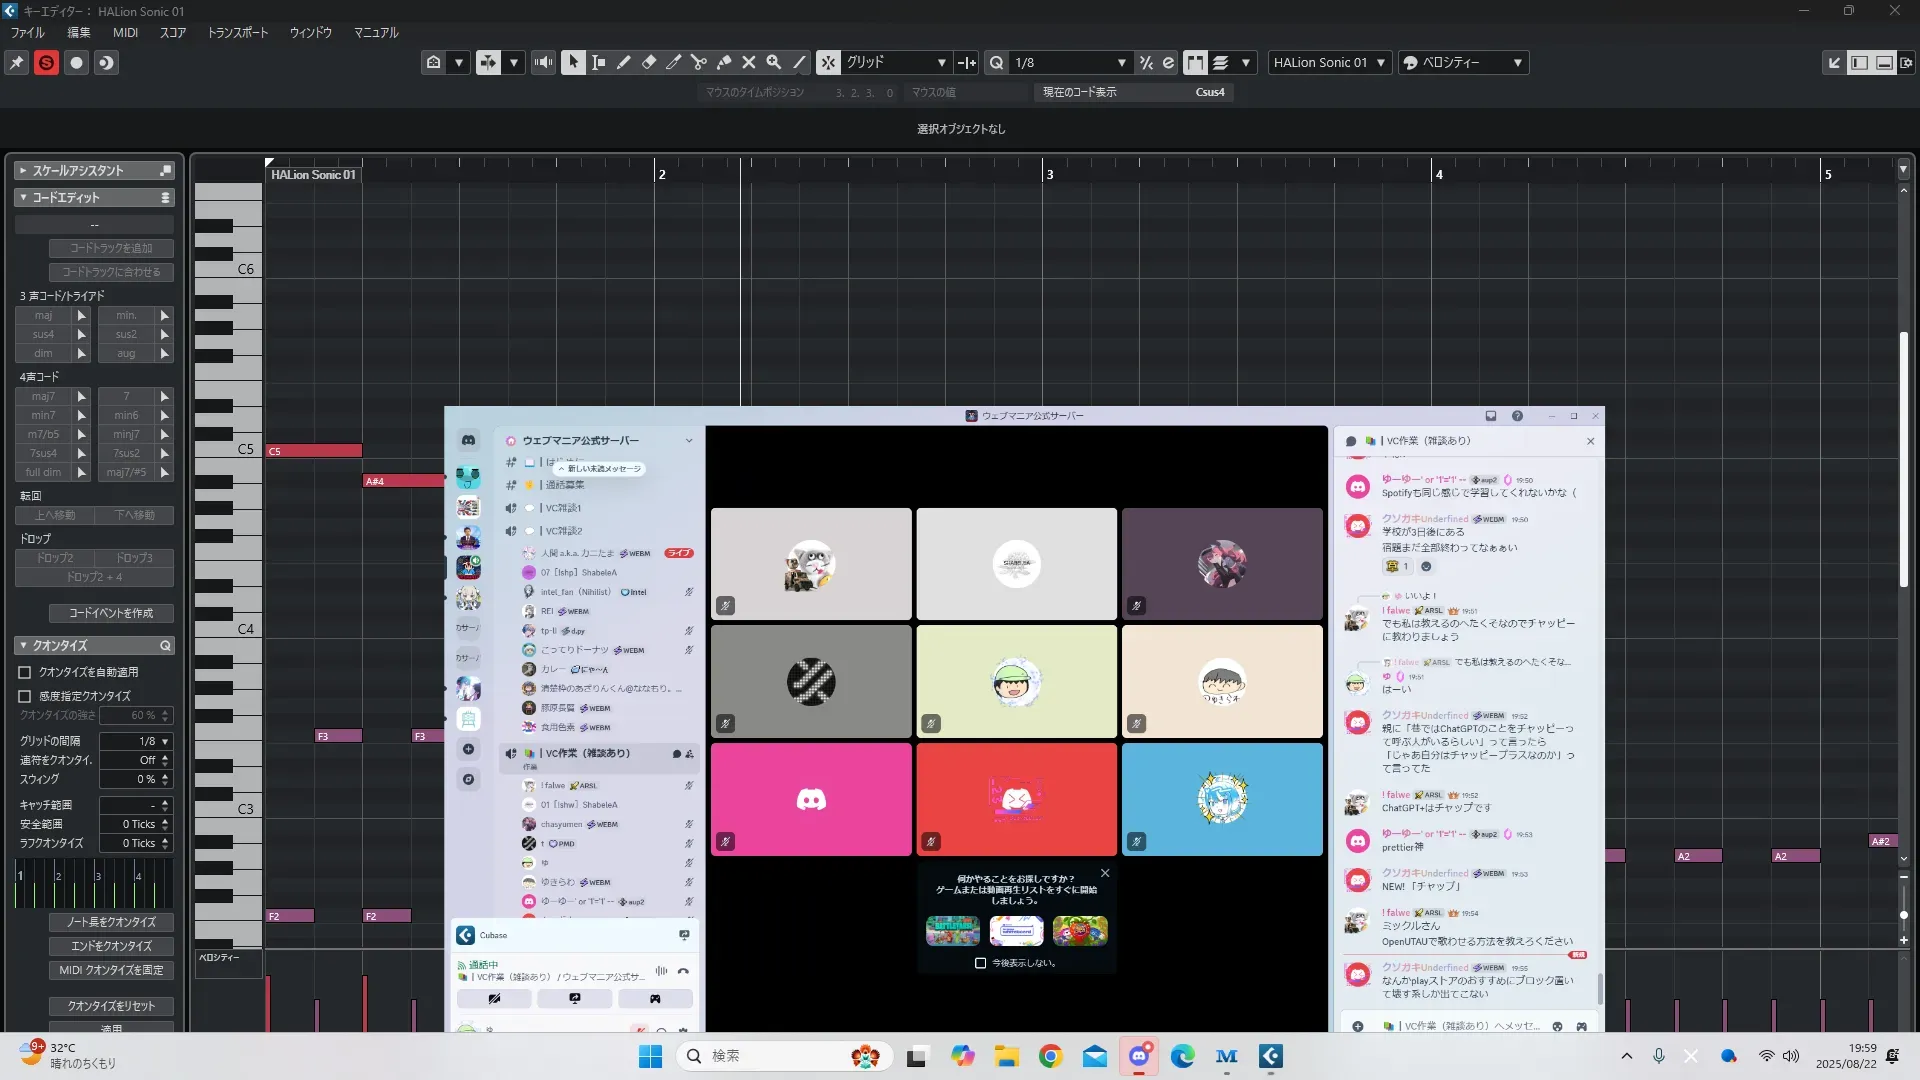Select the Erase tool
The image size is (1920, 1080).
coord(648,62)
